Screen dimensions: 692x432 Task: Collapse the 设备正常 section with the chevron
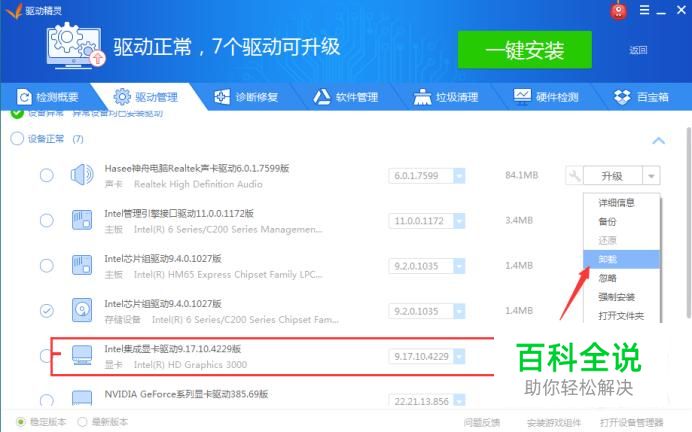pos(658,141)
